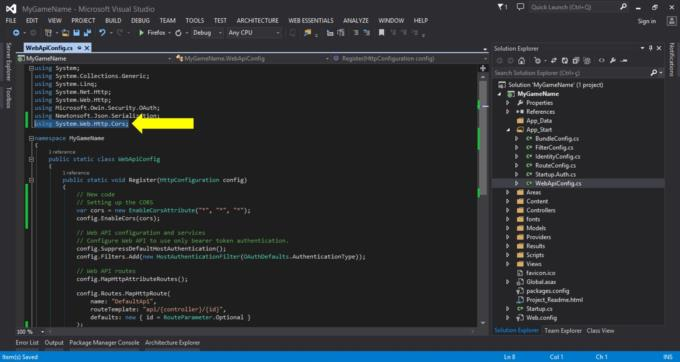Save the current file with the disk icon
The height and width of the screenshot is (362, 680).
click(x=76, y=33)
